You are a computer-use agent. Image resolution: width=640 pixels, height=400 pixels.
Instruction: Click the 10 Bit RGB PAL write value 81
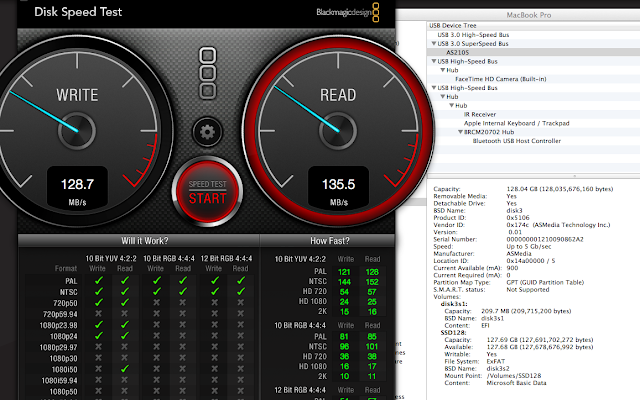[344, 337]
